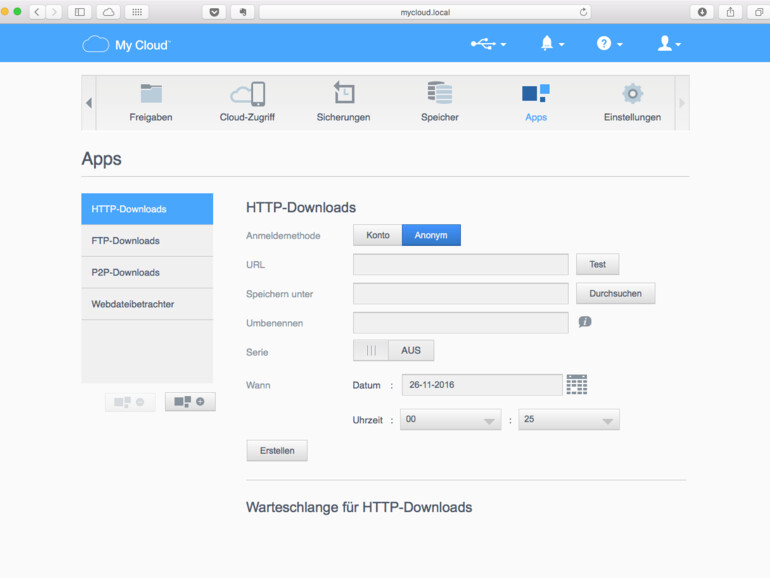The image size is (770, 578).
Task: Click the My Cloud logo
Action: coord(126,45)
